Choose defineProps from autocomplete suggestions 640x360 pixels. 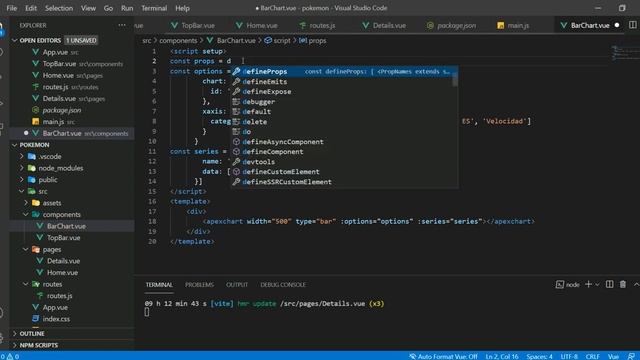tap(344, 71)
